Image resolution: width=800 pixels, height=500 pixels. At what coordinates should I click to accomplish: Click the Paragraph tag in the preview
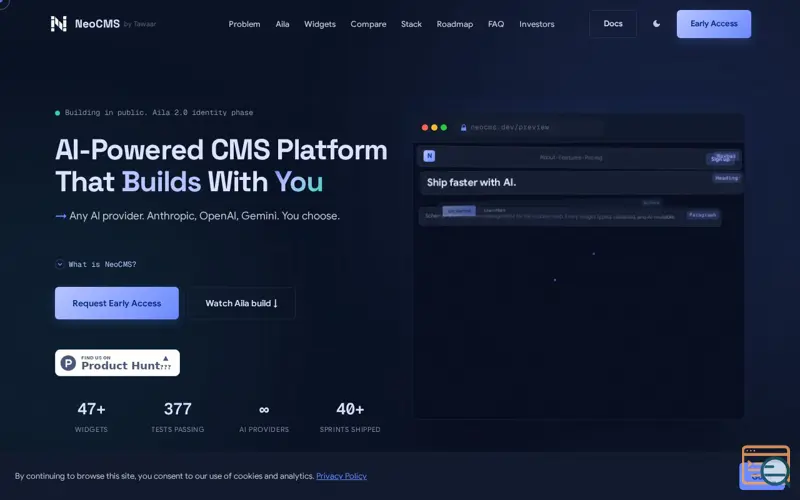point(703,215)
